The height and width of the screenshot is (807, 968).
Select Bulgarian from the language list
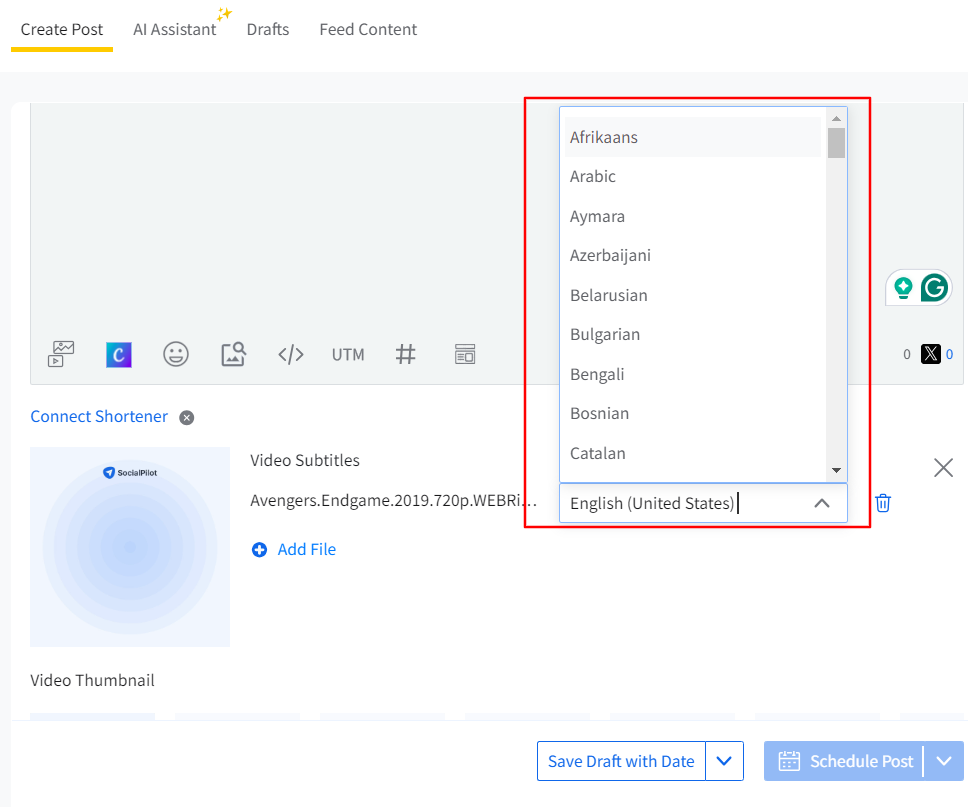tap(605, 334)
